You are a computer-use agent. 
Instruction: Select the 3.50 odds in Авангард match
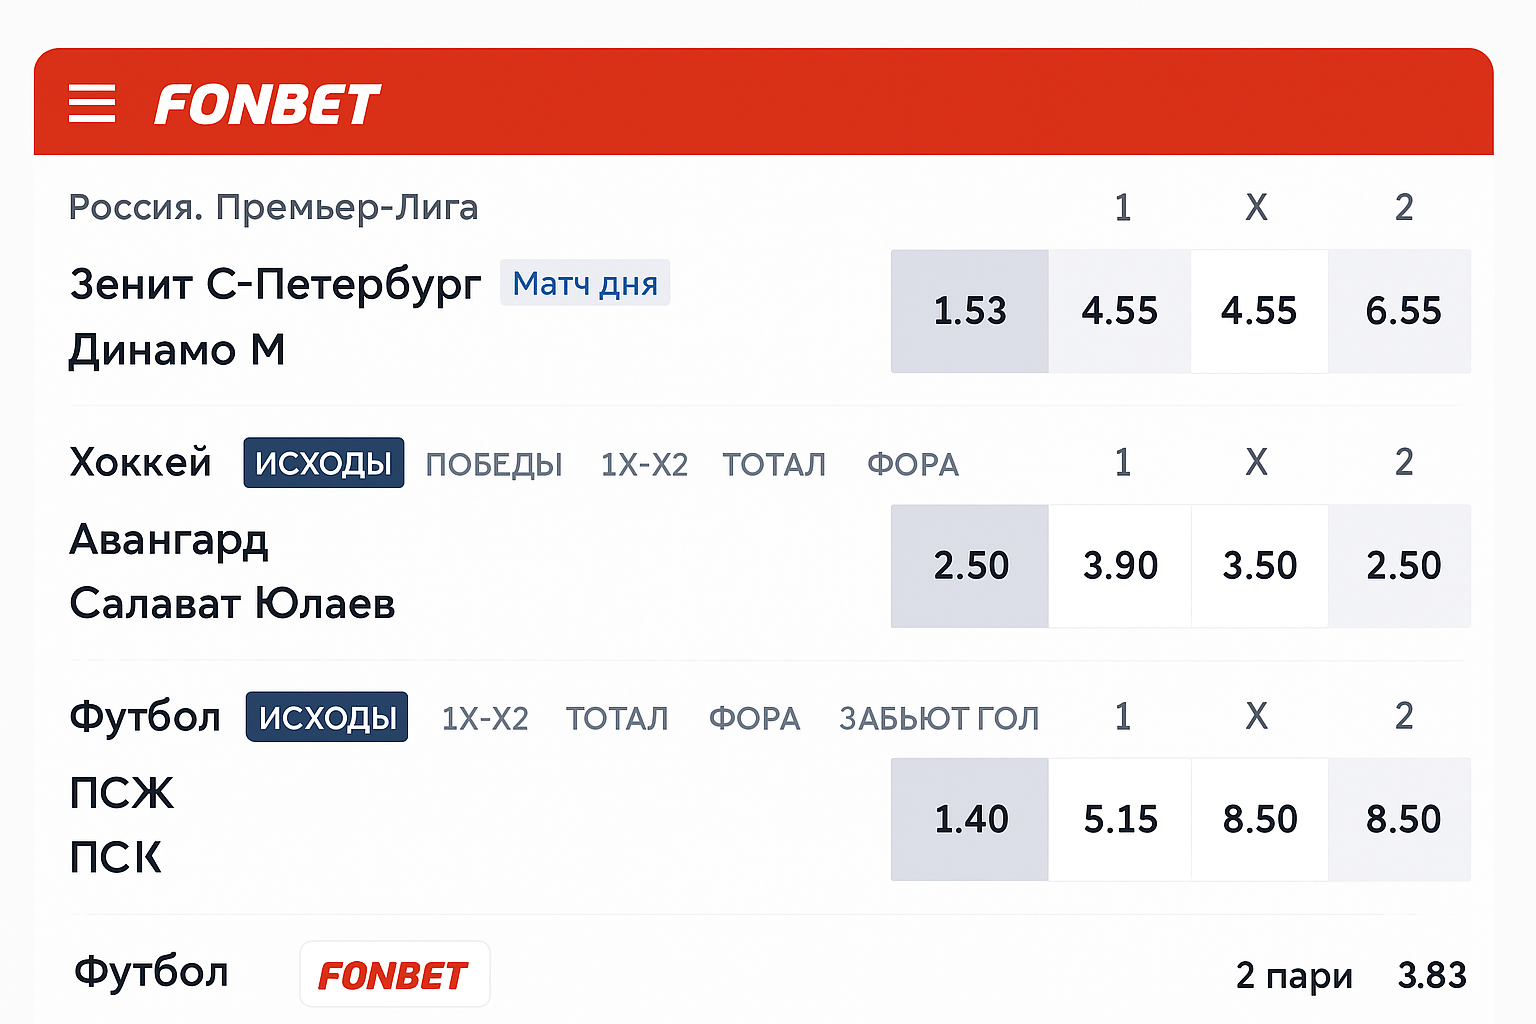coord(1259,566)
